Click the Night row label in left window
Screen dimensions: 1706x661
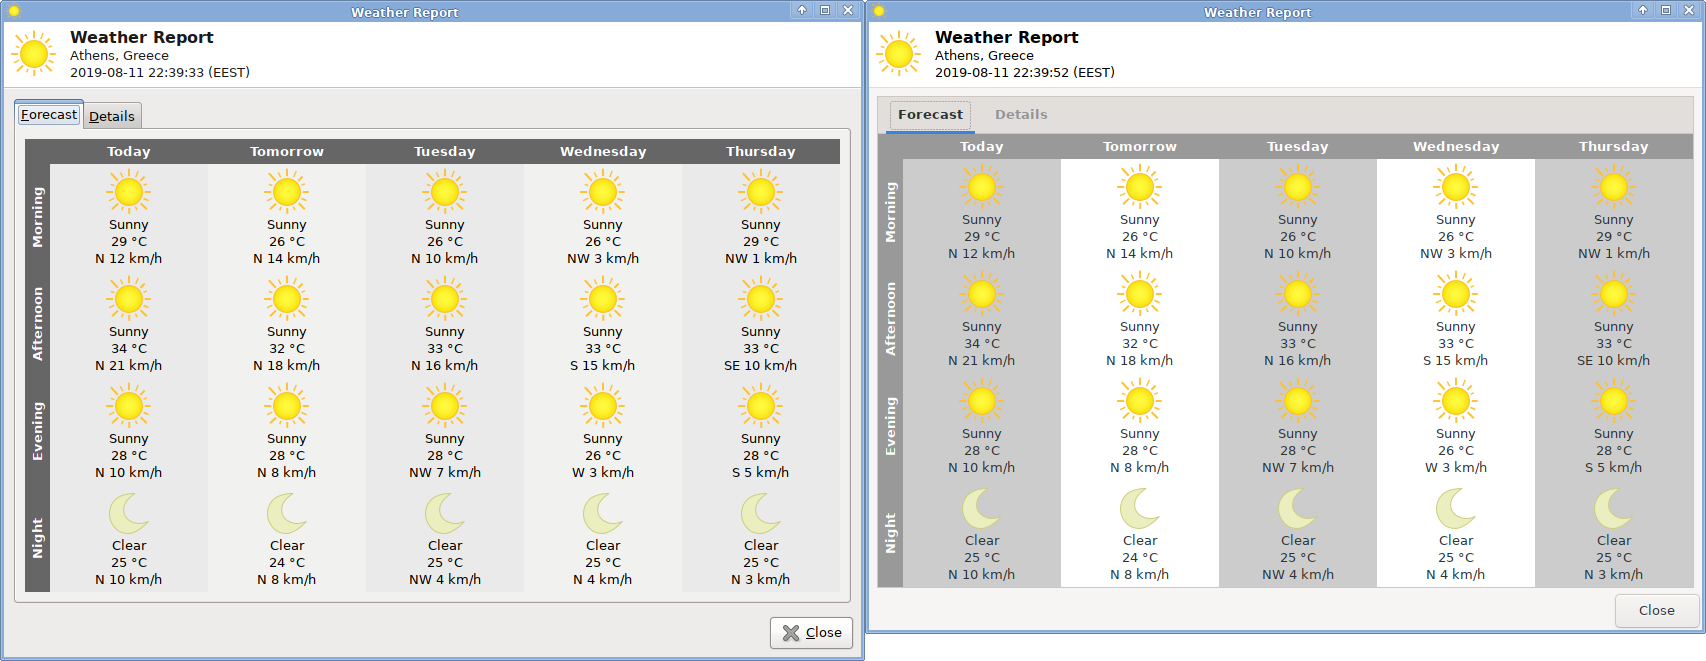pos(38,538)
